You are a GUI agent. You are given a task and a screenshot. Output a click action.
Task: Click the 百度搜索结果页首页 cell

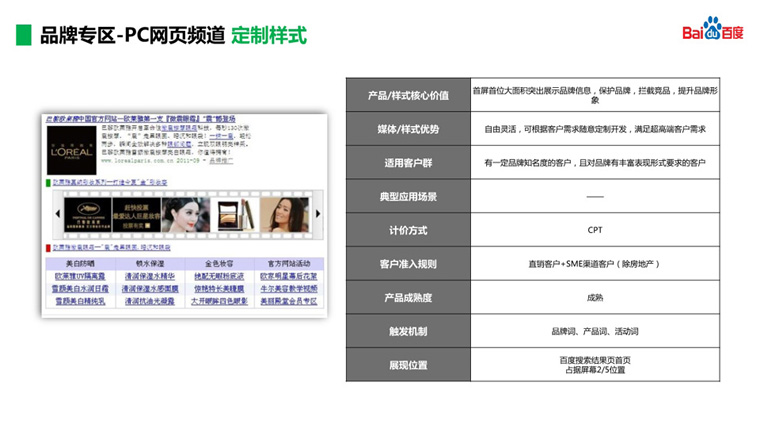(595, 365)
